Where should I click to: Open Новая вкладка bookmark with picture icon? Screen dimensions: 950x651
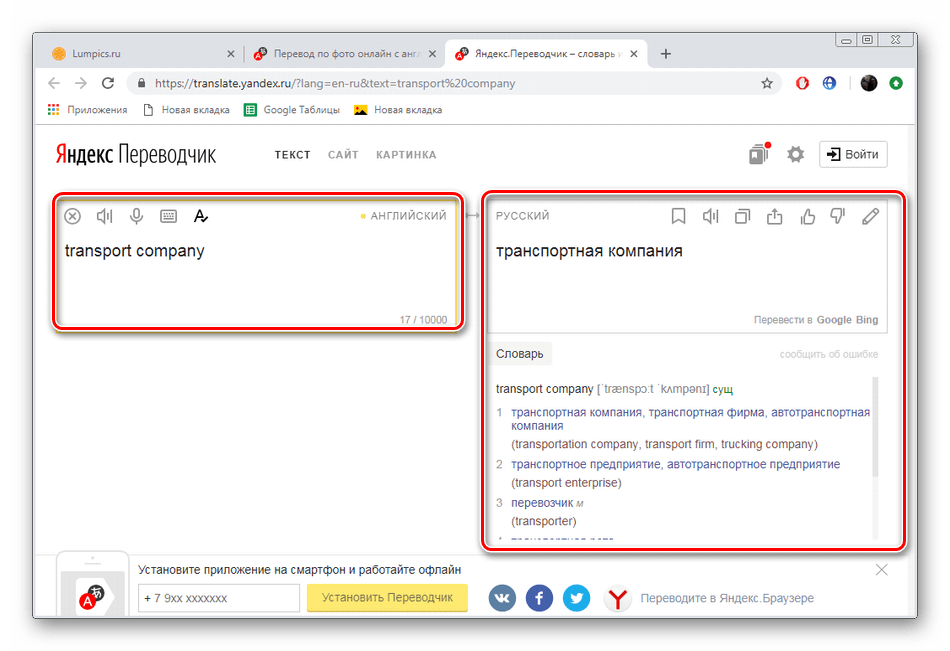point(398,110)
